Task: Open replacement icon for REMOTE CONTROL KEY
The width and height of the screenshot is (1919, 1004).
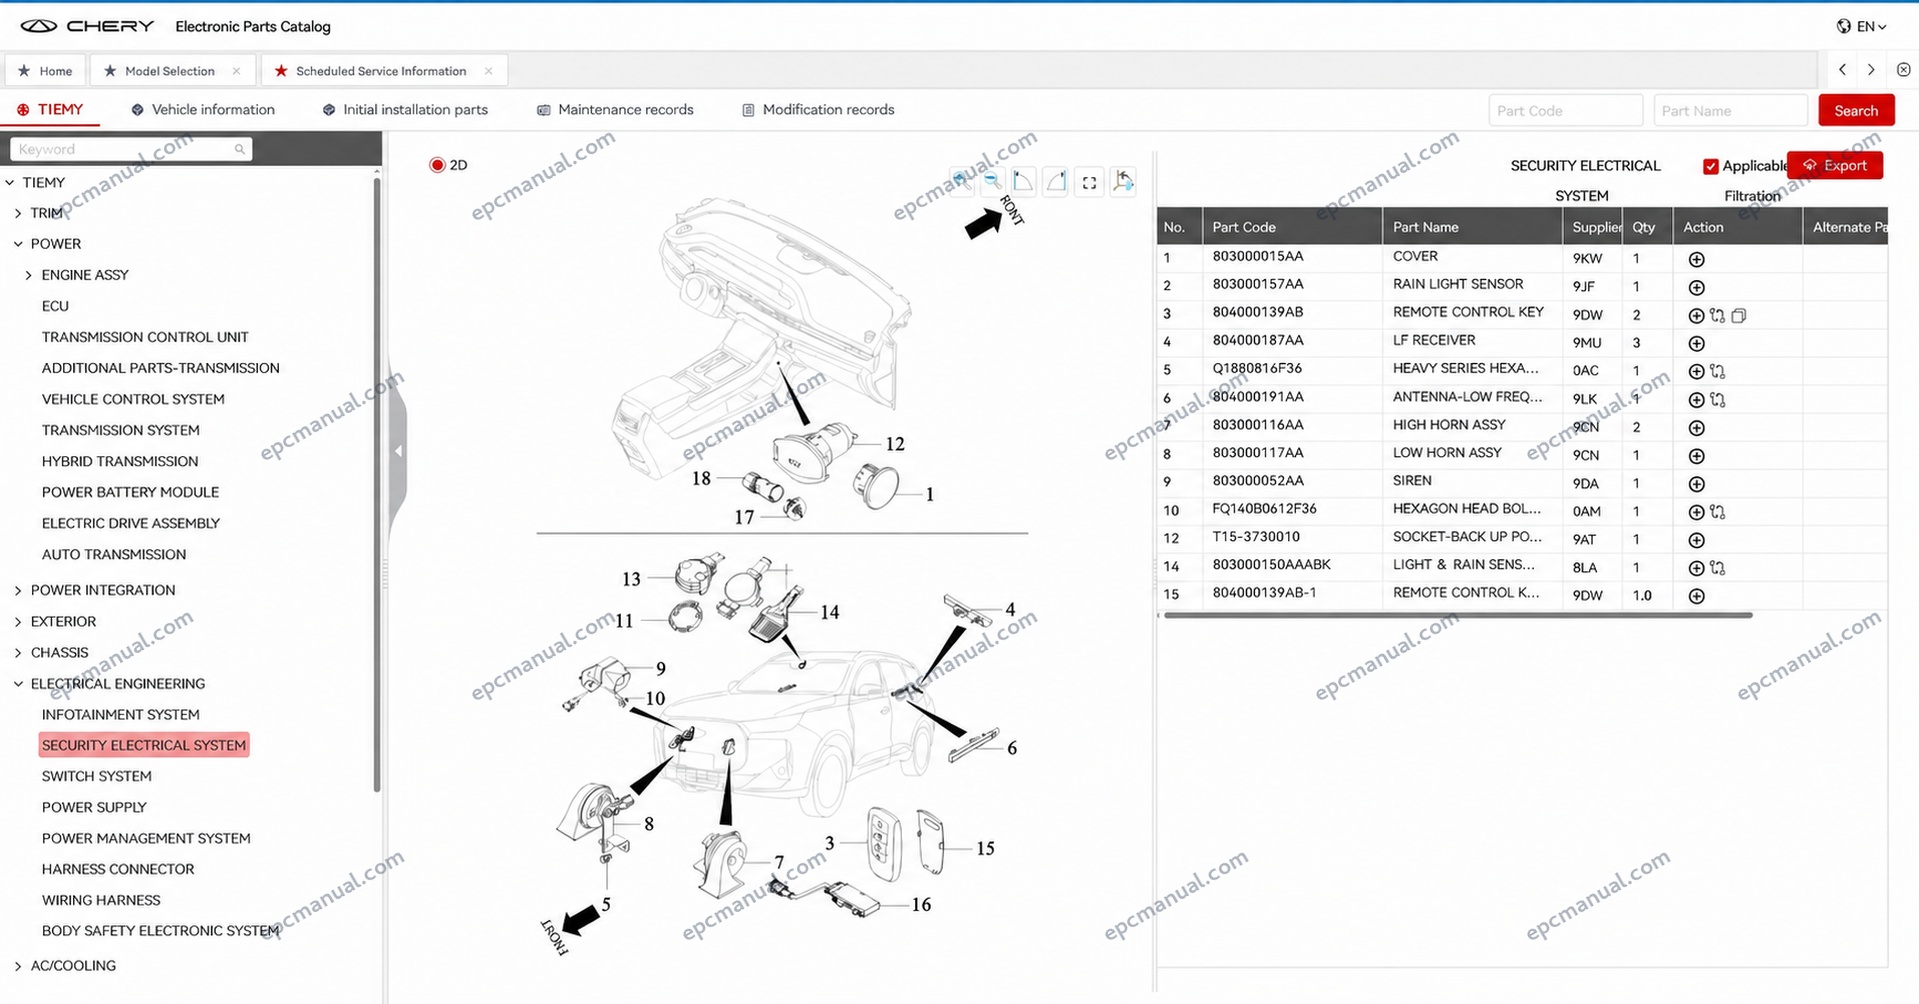Action: [x=1717, y=315]
